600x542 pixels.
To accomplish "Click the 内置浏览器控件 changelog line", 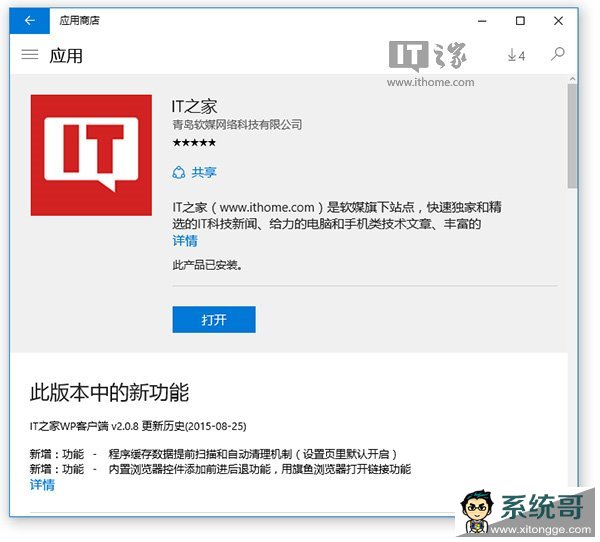I will pos(220,469).
